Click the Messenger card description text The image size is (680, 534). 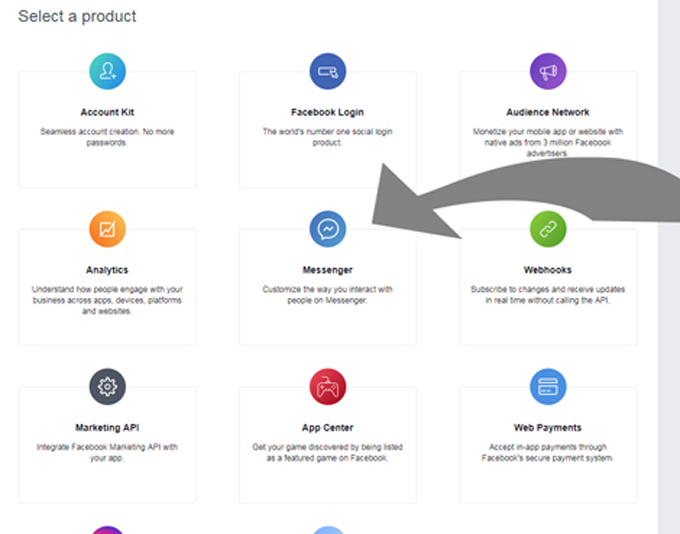(x=328, y=294)
